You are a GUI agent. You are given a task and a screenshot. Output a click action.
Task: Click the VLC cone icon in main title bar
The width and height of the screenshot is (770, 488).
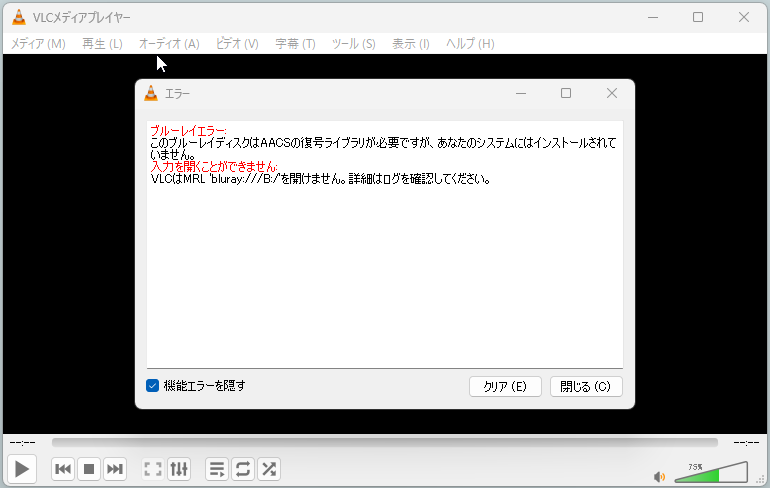click(x=19, y=17)
